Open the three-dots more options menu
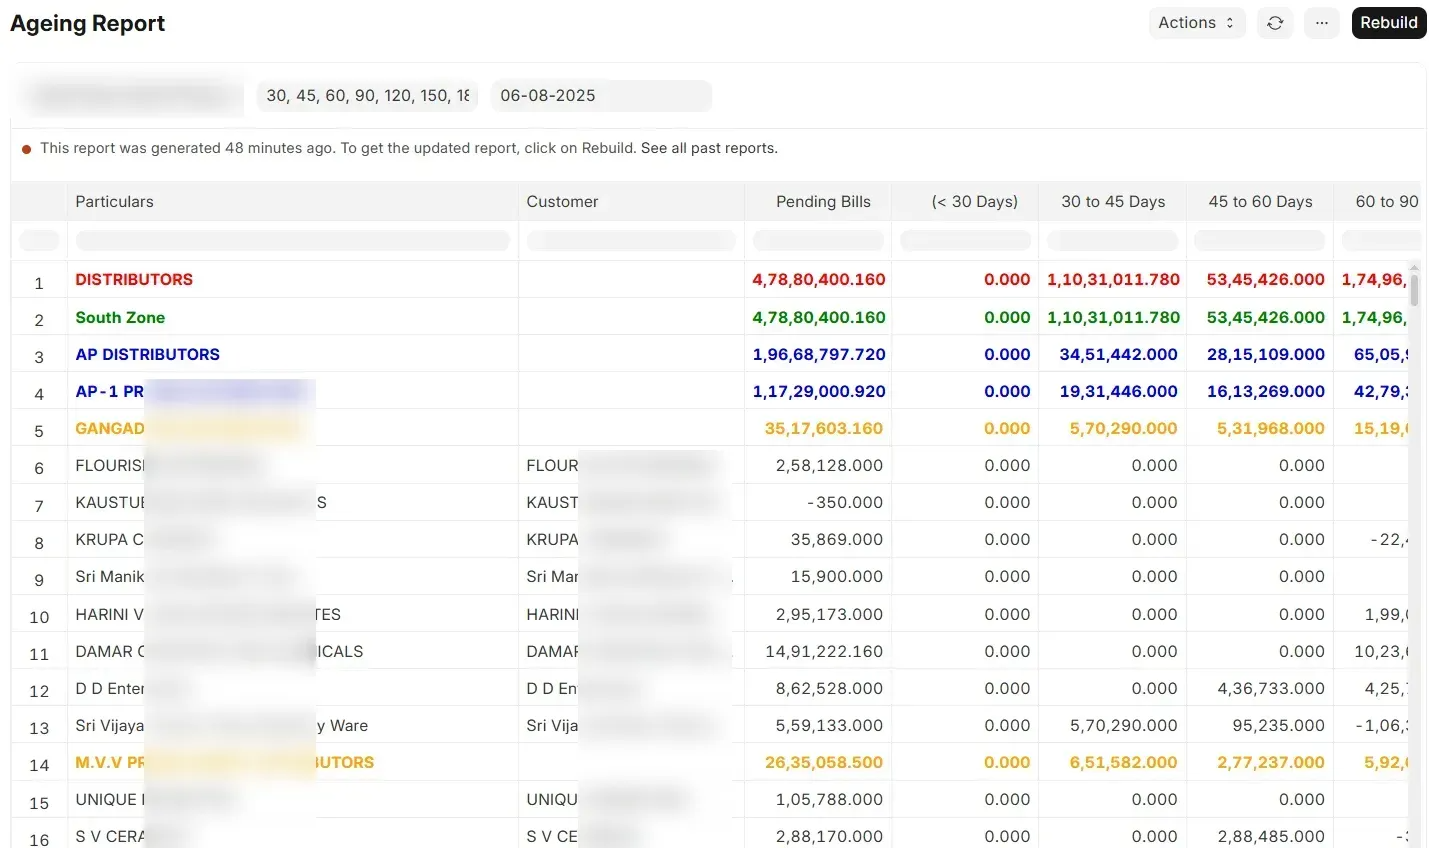Screen dimensions: 1429x848 pyautogui.click(x=1322, y=23)
